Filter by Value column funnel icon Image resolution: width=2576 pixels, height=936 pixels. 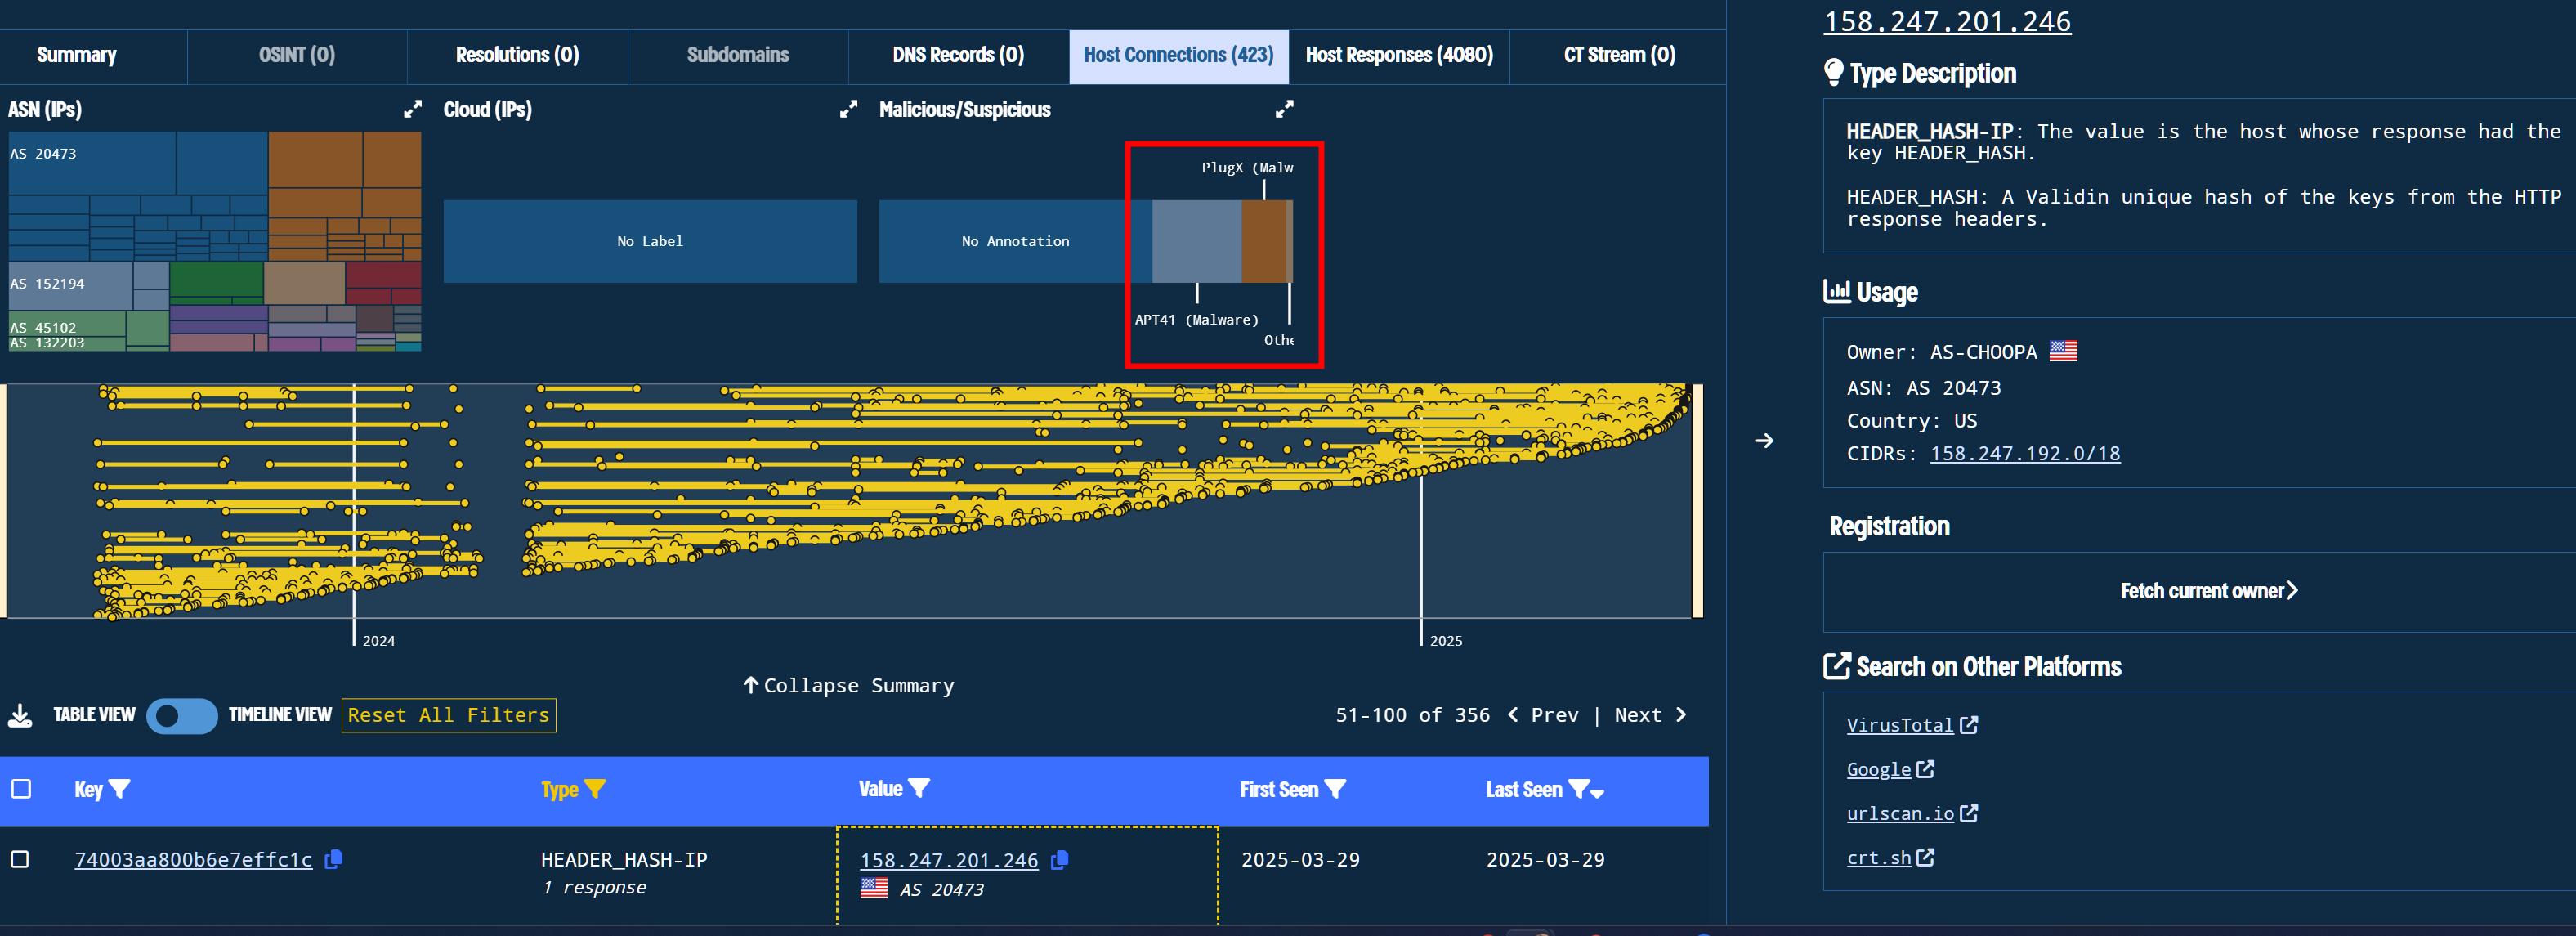coord(919,788)
